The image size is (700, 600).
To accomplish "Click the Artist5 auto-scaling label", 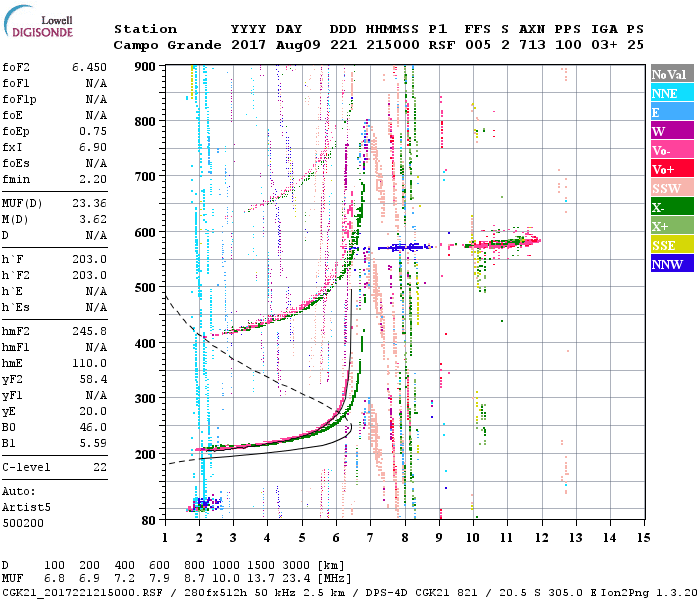I will click(x=23, y=507).
